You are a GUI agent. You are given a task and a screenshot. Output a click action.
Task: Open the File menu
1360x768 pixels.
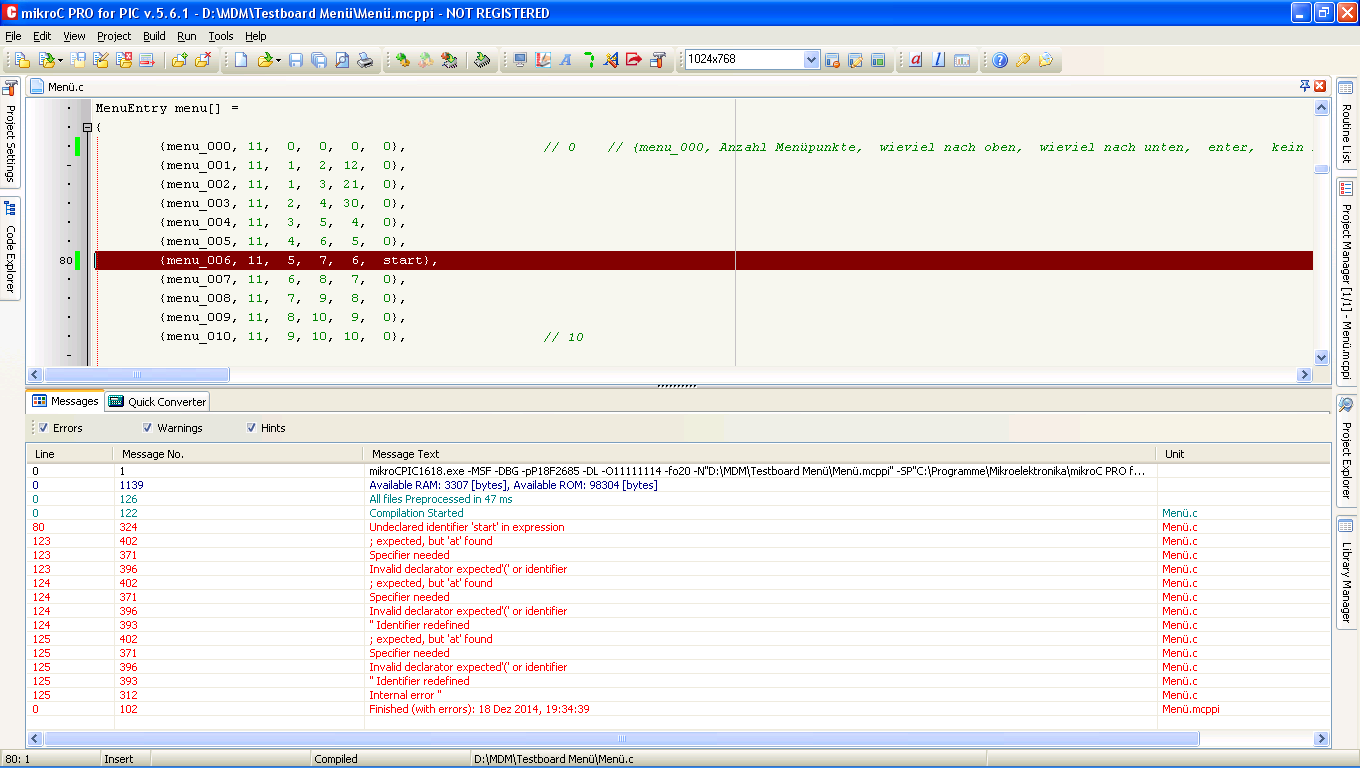point(13,36)
